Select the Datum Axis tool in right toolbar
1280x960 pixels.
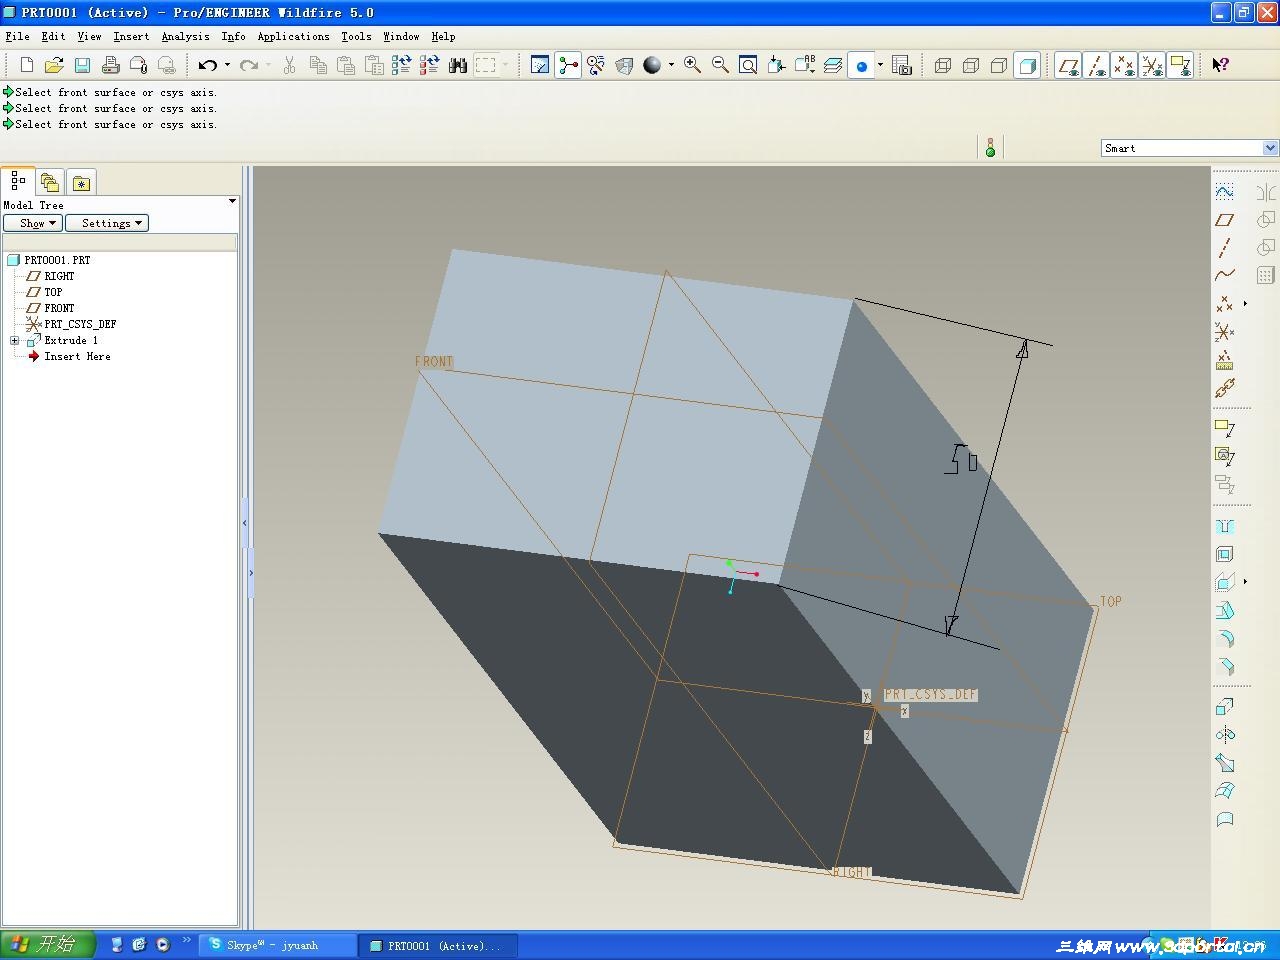coord(1224,247)
